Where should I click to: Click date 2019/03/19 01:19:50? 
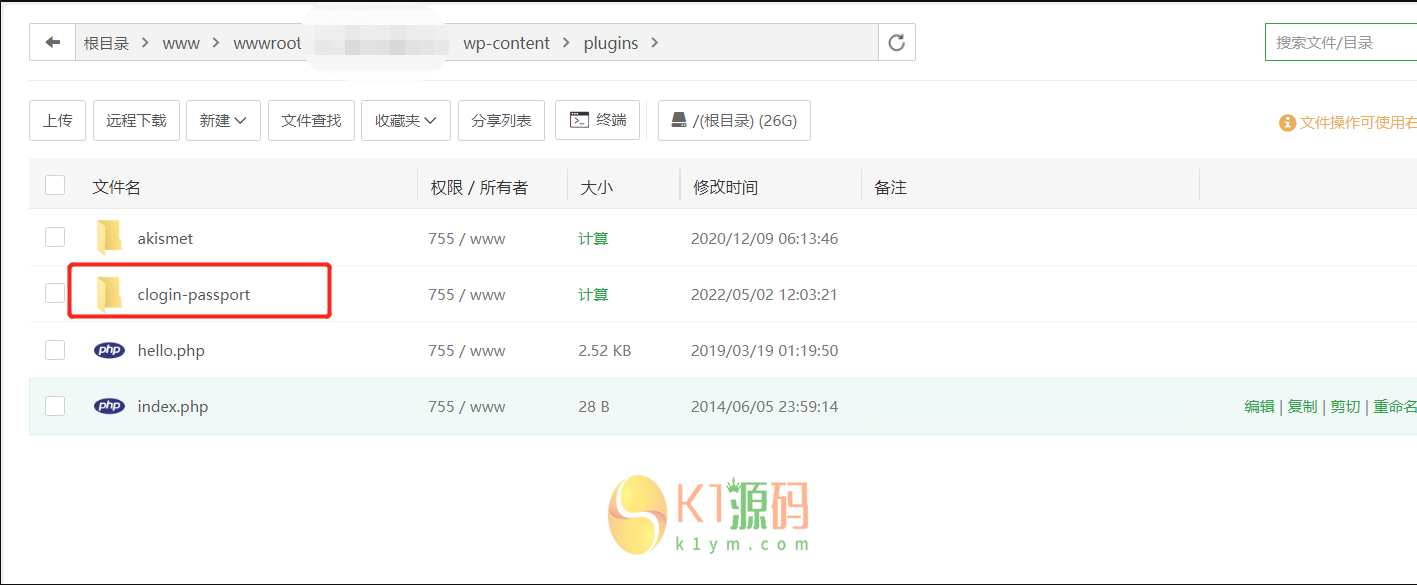click(x=764, y=350)
